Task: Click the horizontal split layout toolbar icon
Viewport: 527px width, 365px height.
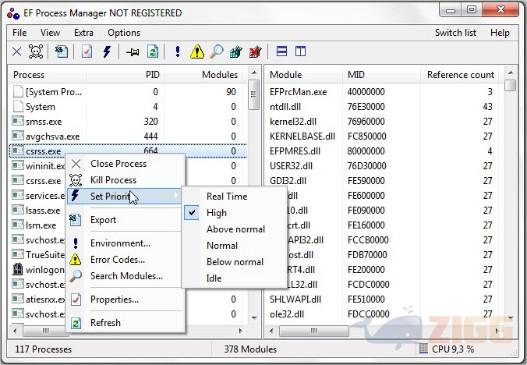Action: [x=282, y=51]
